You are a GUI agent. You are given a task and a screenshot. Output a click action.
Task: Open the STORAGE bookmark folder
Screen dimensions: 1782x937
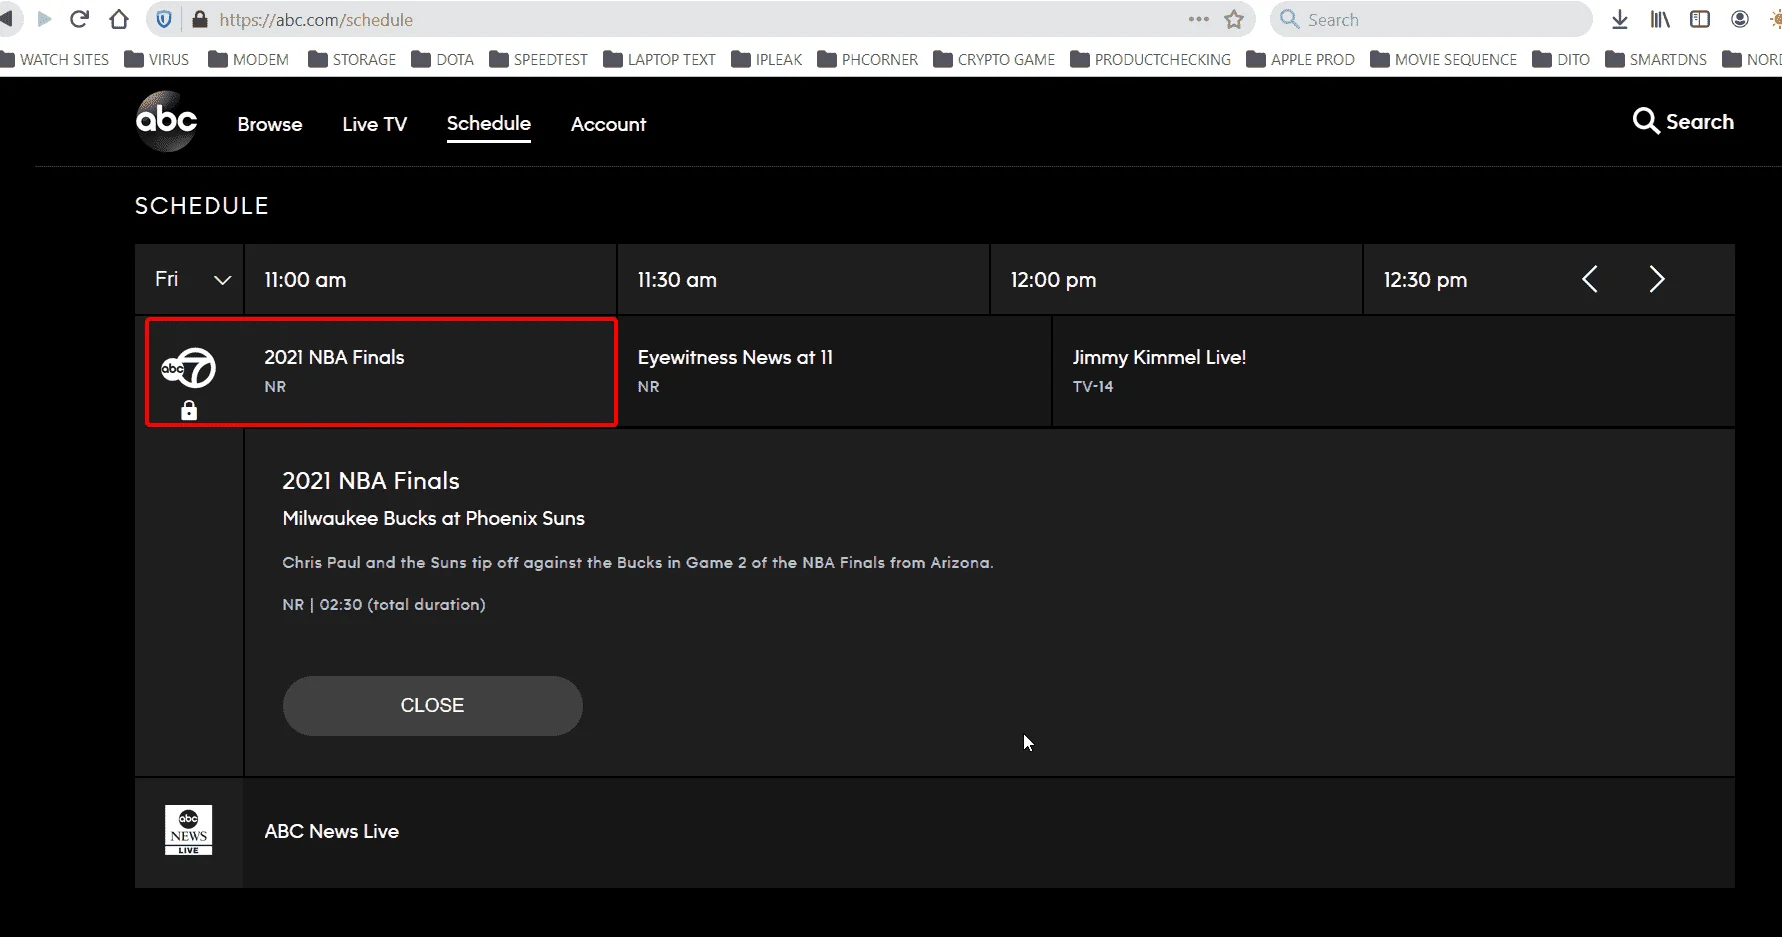(x=352, y=59)
